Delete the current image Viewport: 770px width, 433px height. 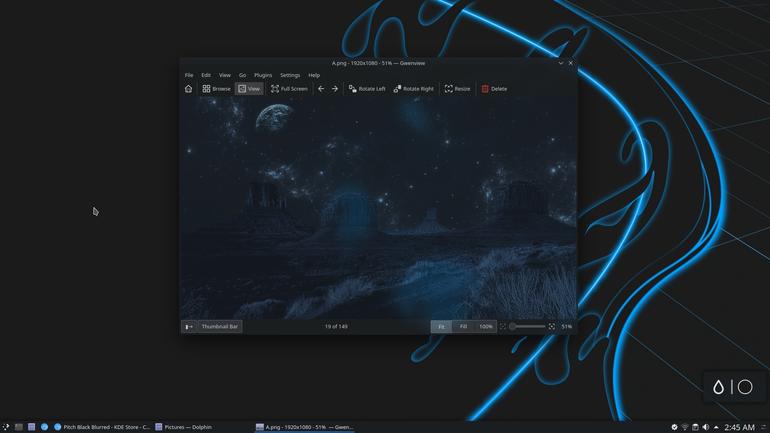click(494, 89)
